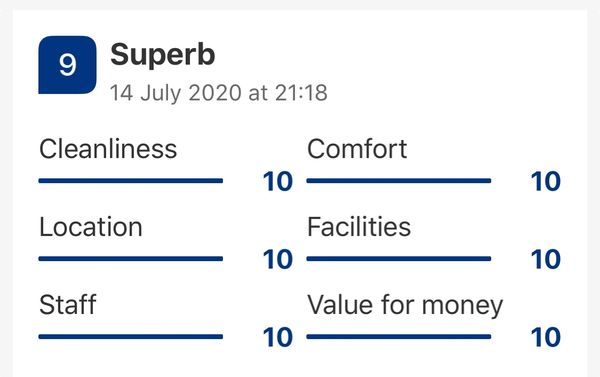Viewport: 600px width, 377px height.
Task: Click the Value for money rating bar
Action: 399,337
